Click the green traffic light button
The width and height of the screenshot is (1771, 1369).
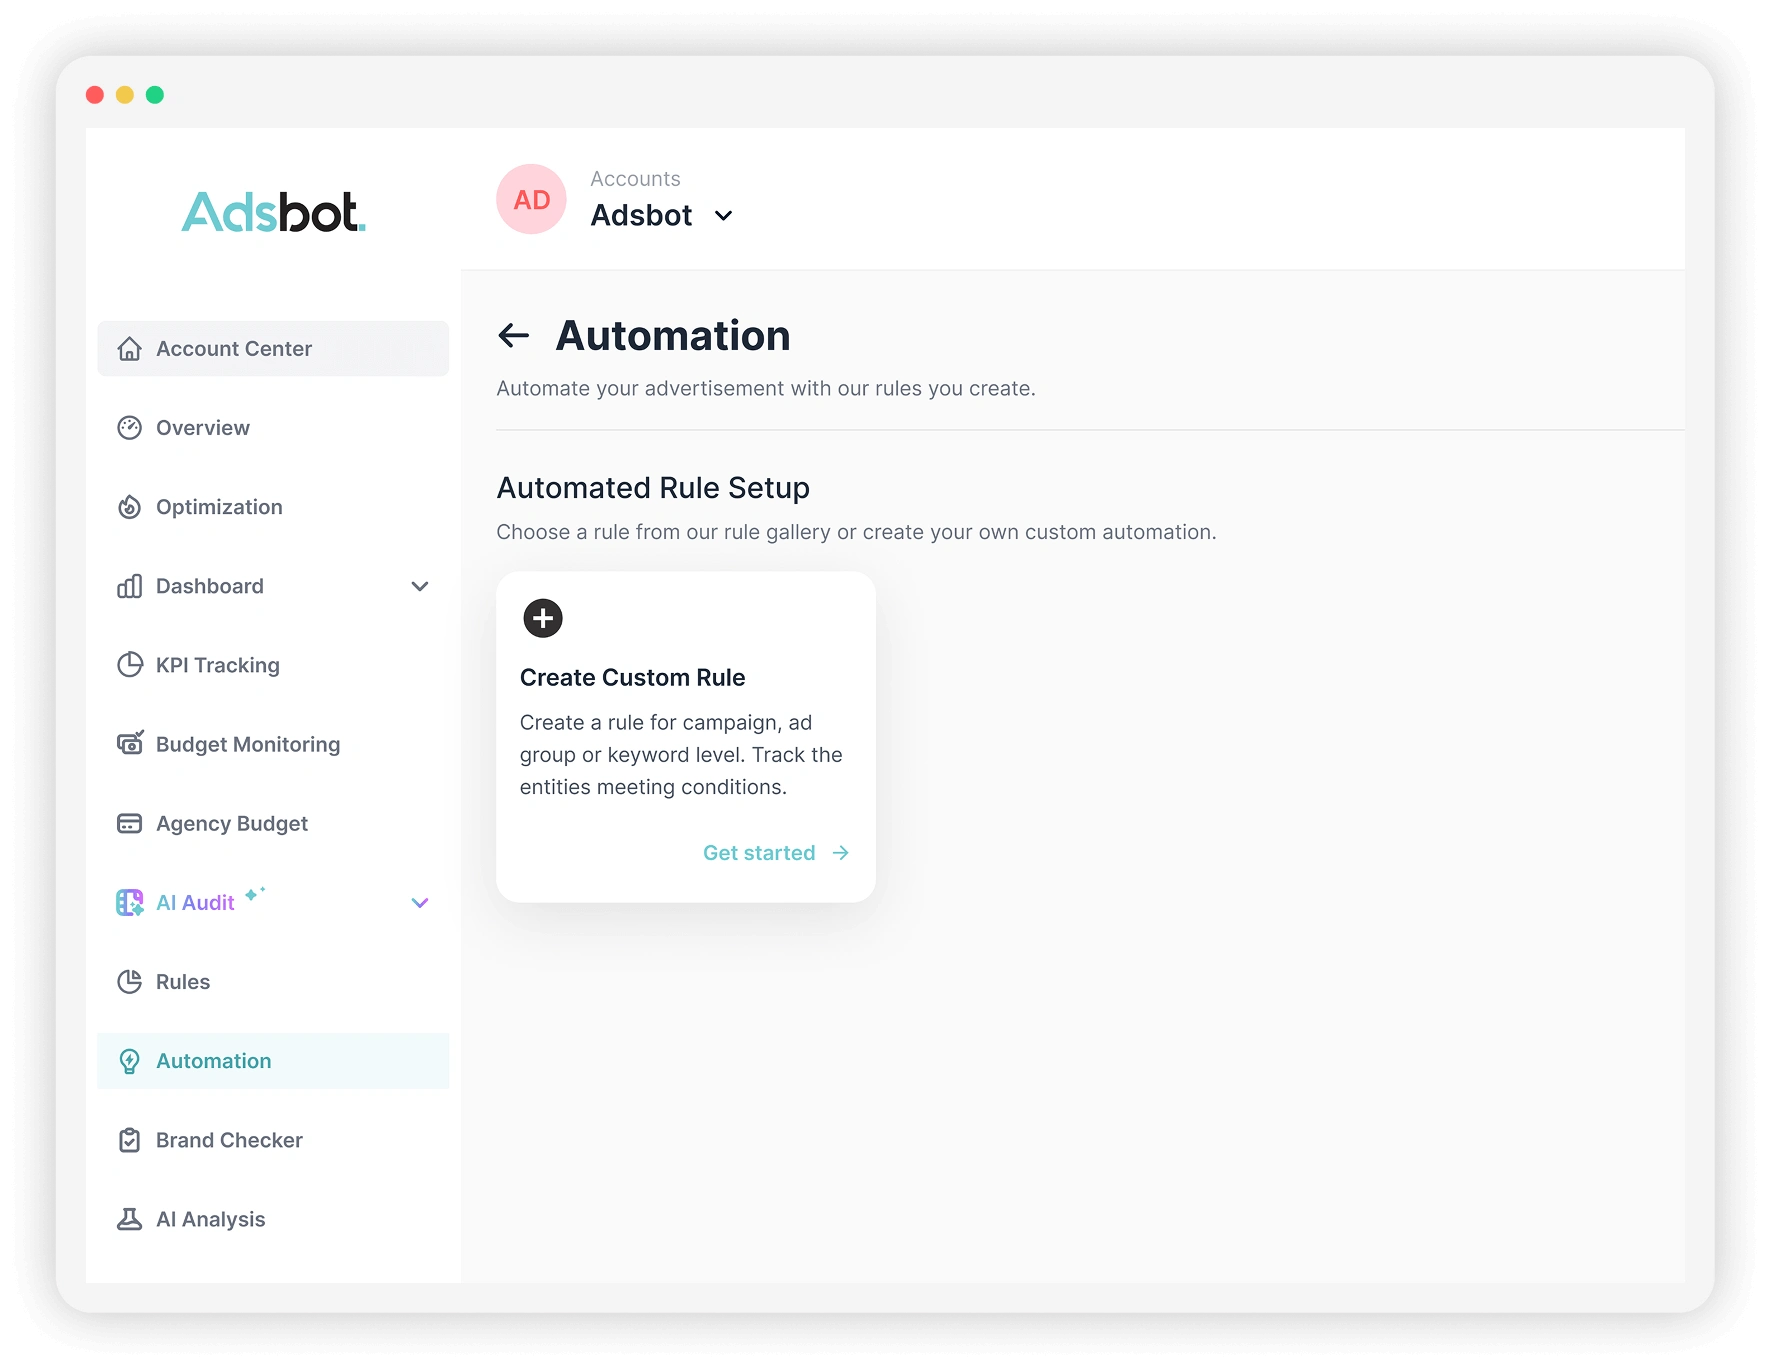click(155, 93)
